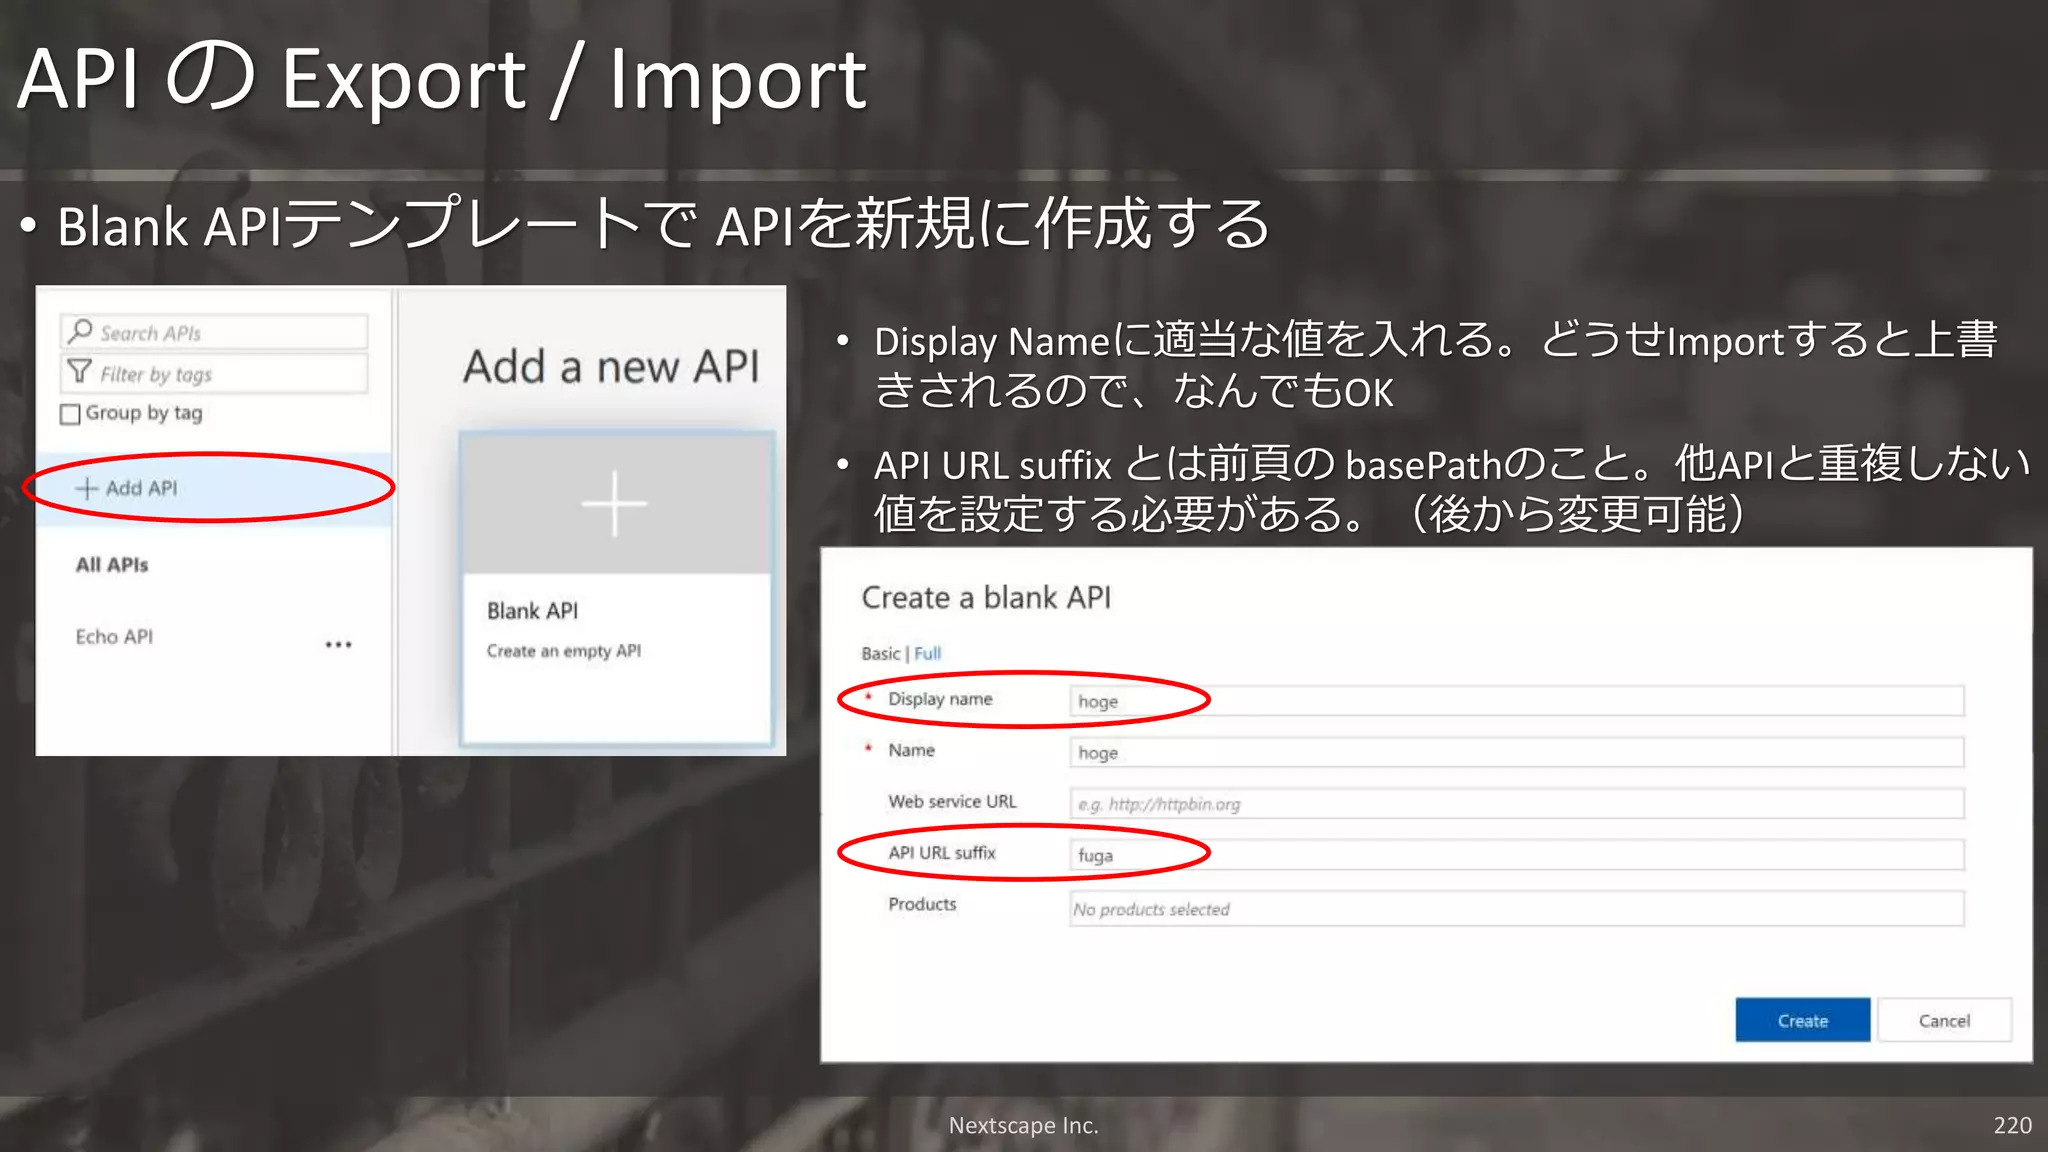
Task: Click the 'Create a blank API' heading
Action: tap(986, 597)
